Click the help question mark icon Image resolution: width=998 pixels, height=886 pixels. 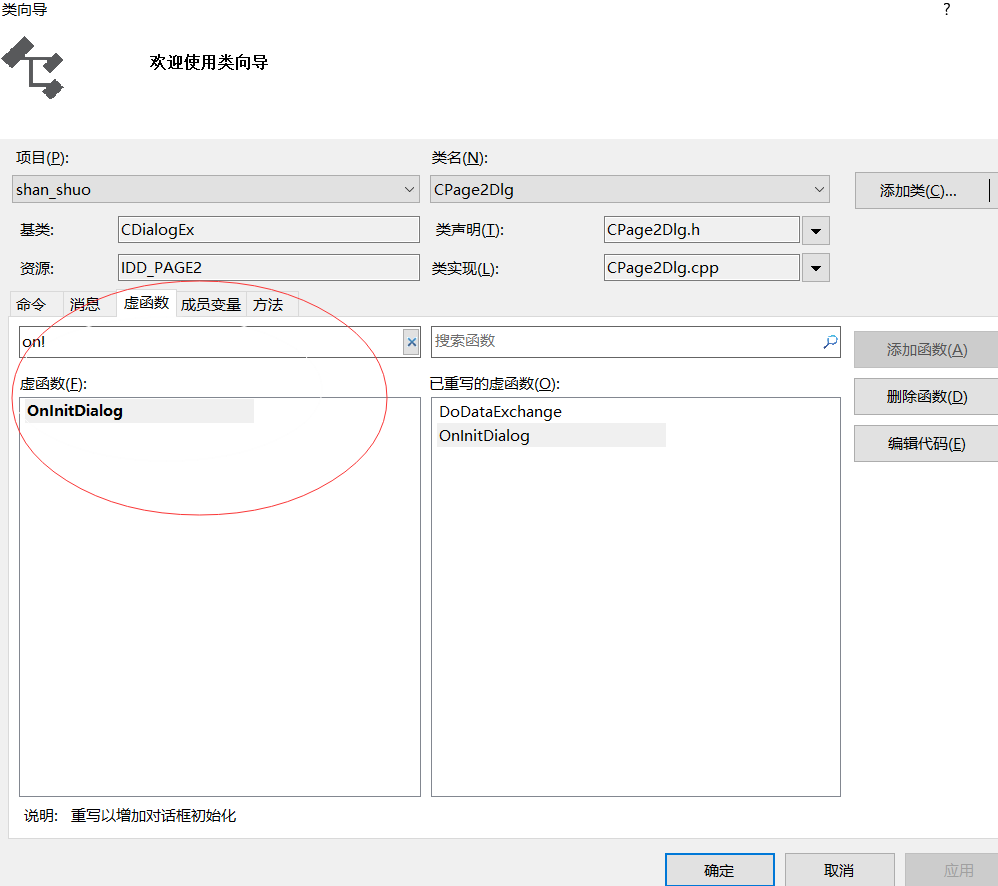coord(946,10)
